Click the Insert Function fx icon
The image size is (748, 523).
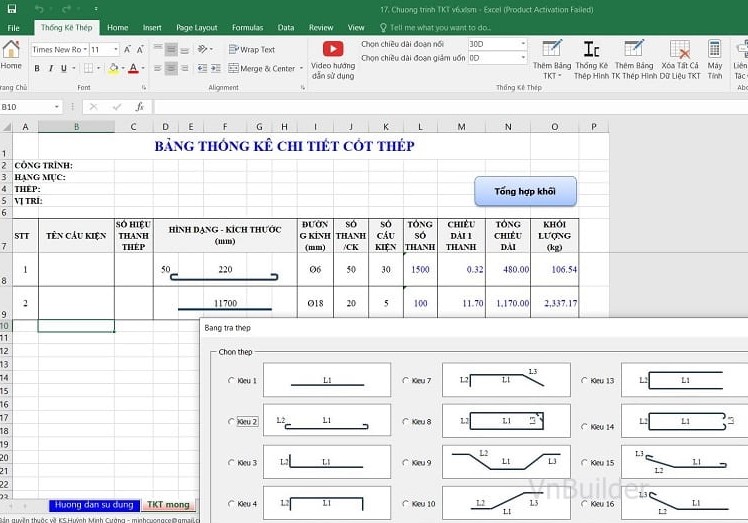[x=139, y=107]
